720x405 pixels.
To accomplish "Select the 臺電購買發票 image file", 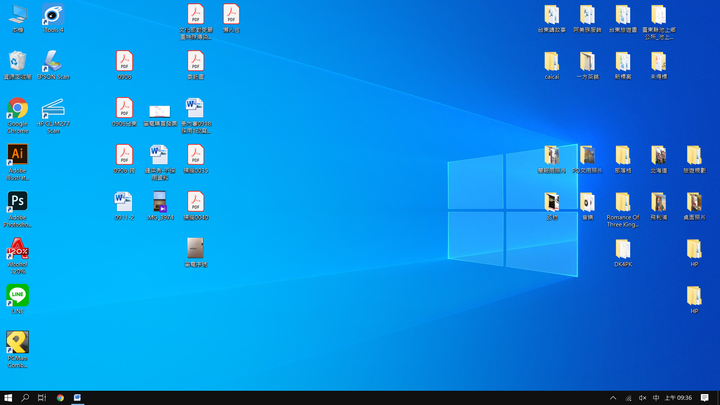I will click(x=160, y=115).
